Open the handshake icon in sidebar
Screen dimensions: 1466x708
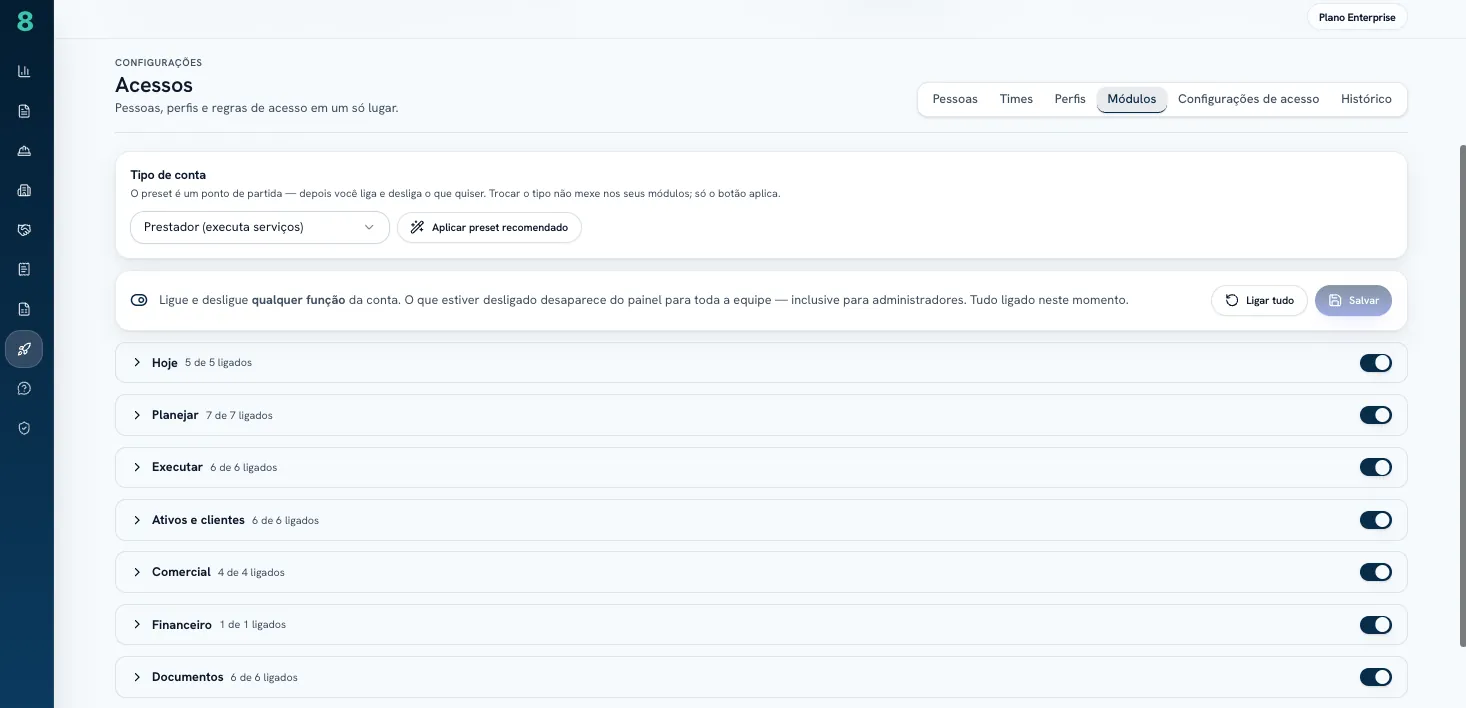pos(24,230)
